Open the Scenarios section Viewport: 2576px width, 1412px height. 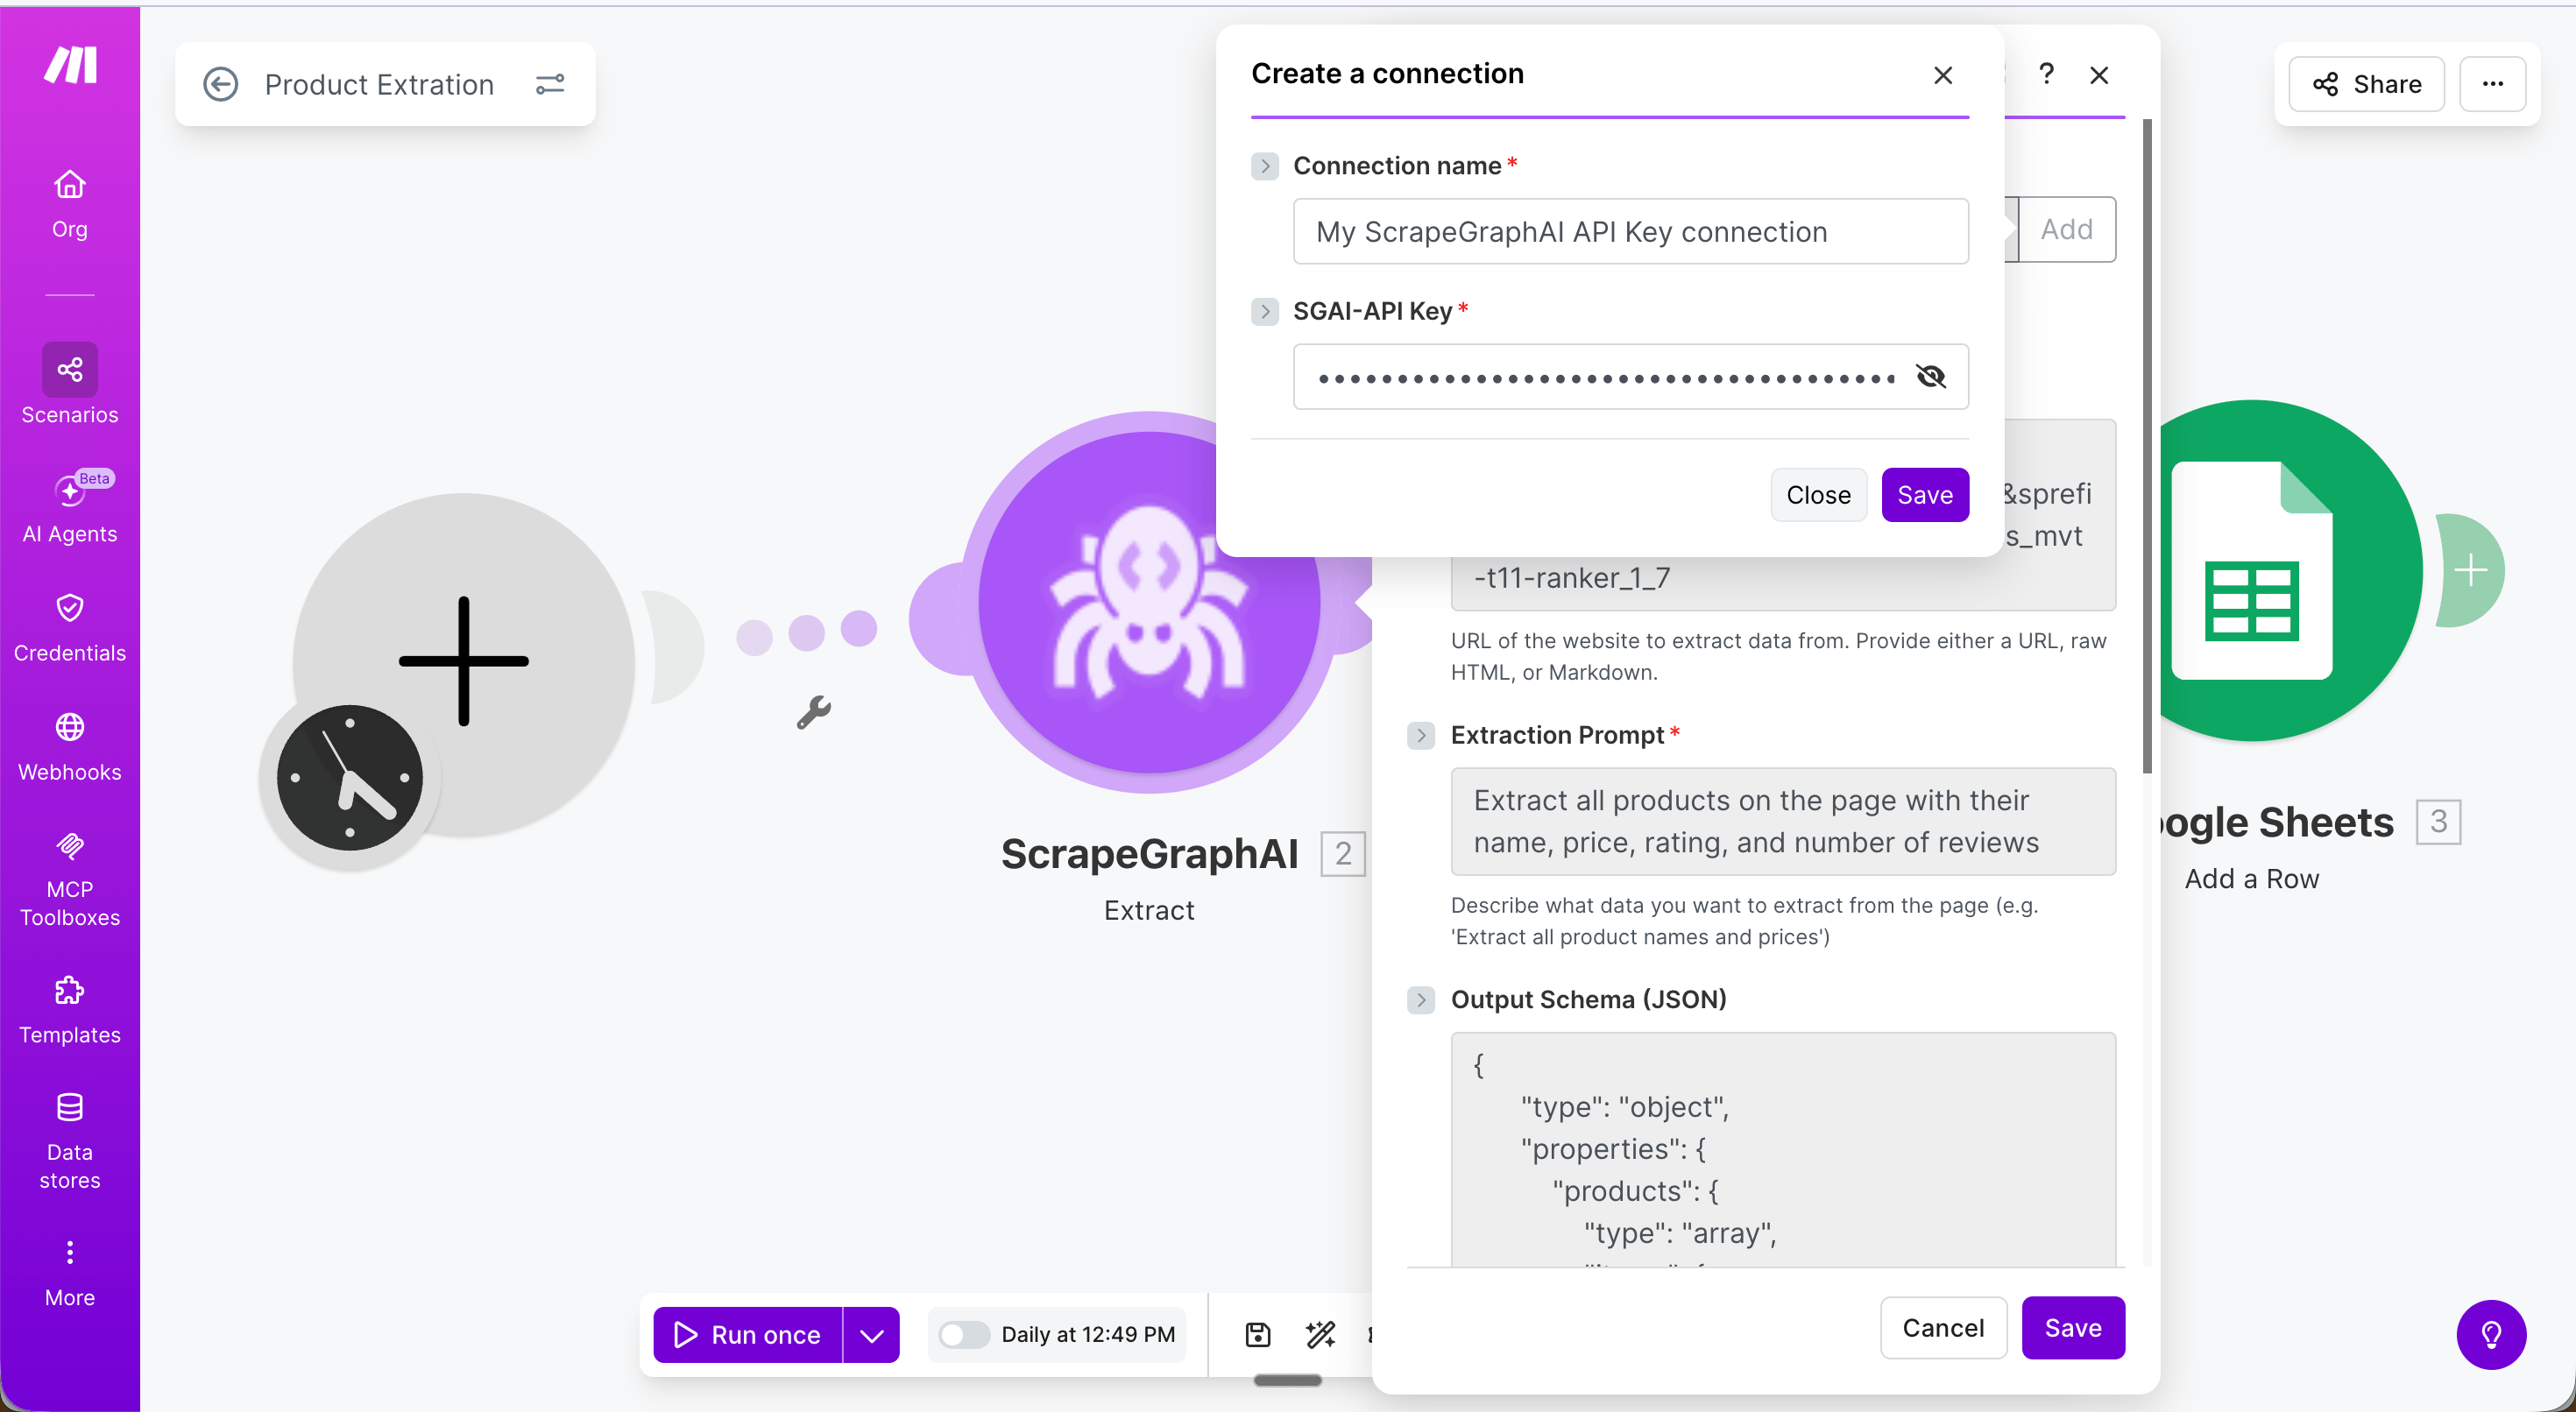pos(70,385)
